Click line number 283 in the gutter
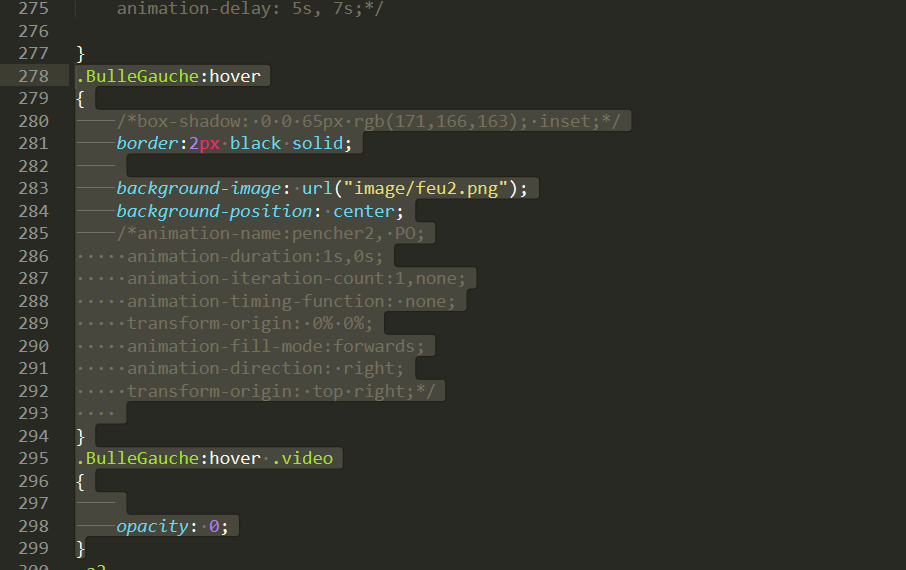Viewport: 906px width, 570px height. [34, 188]
